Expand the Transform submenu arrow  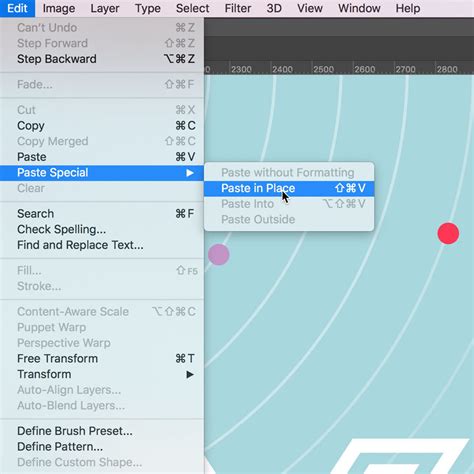click(190, 374)
